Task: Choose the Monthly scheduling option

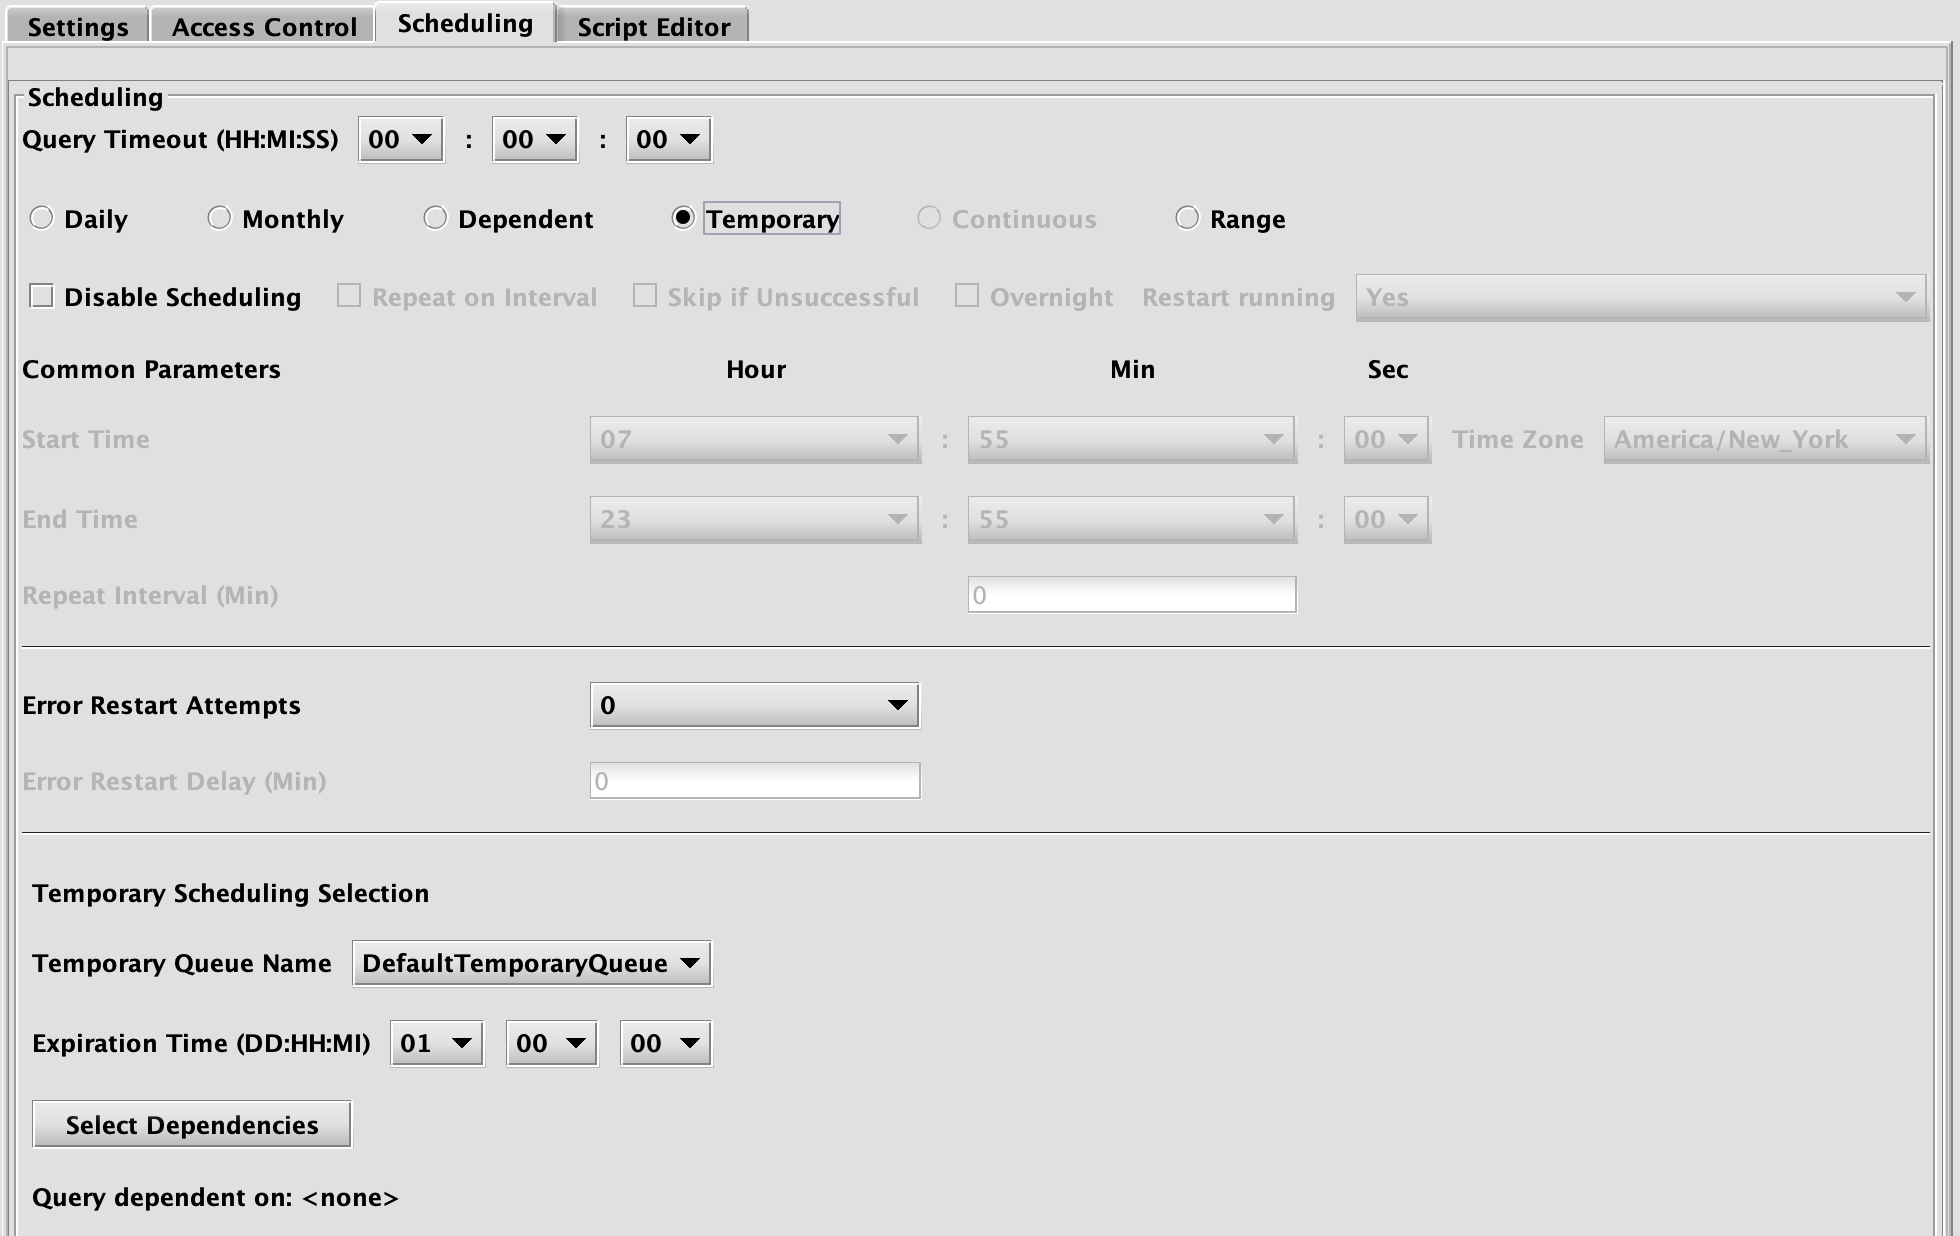Action: point(219,218)
